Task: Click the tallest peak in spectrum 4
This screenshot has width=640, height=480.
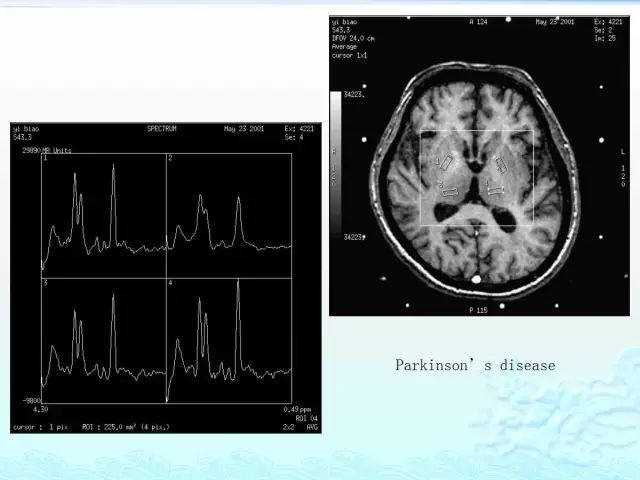Action: (x=238, y=282)
